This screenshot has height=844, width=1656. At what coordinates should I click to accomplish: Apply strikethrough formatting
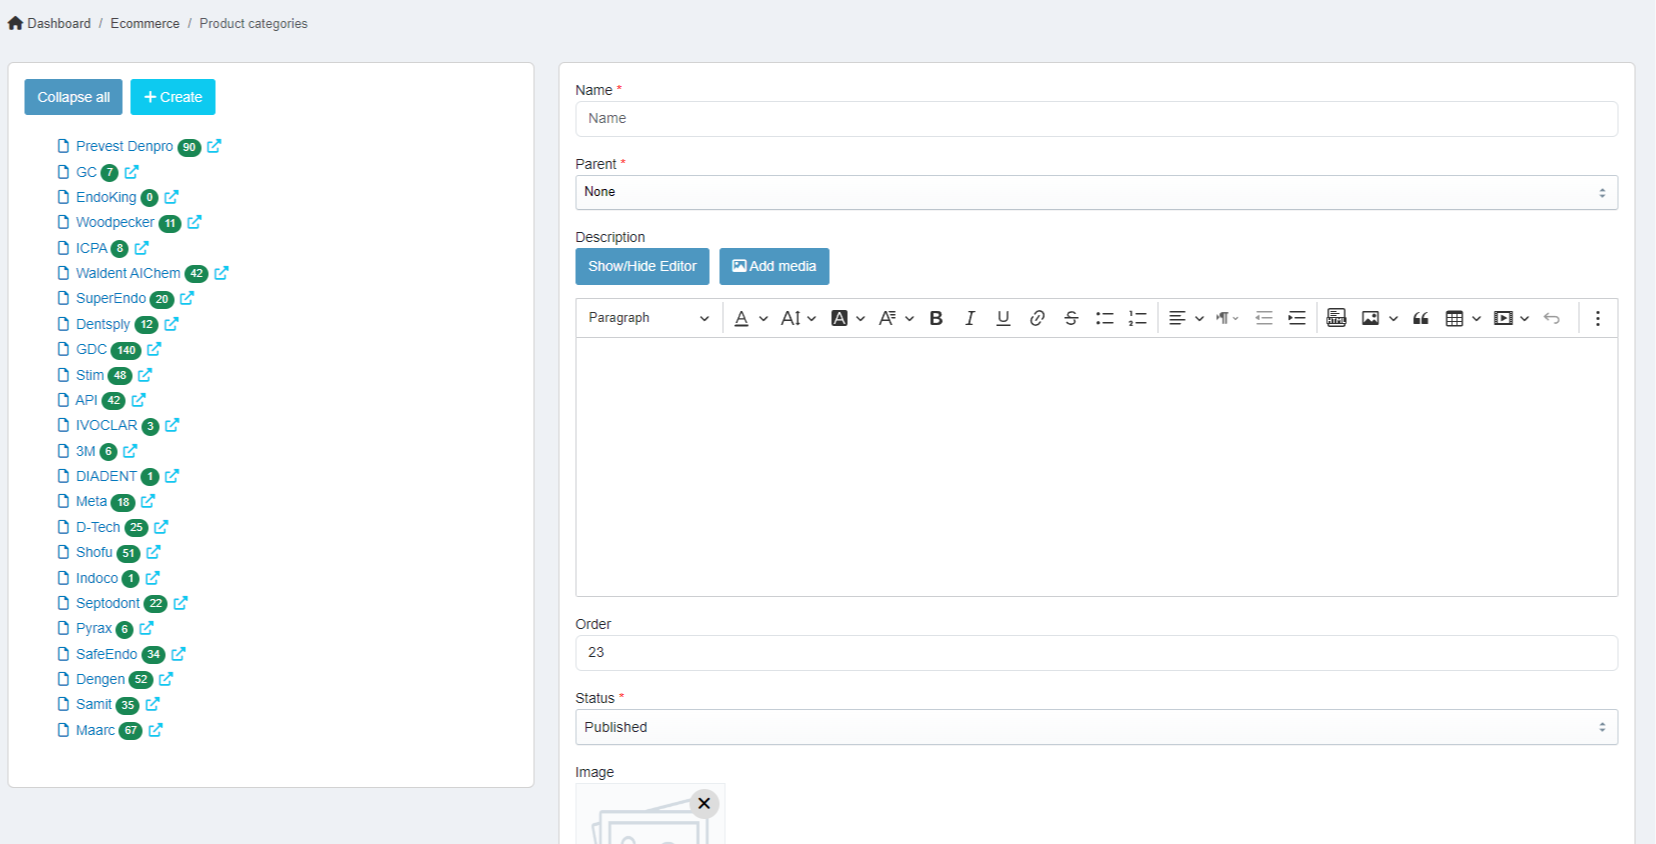[1071, 318]
